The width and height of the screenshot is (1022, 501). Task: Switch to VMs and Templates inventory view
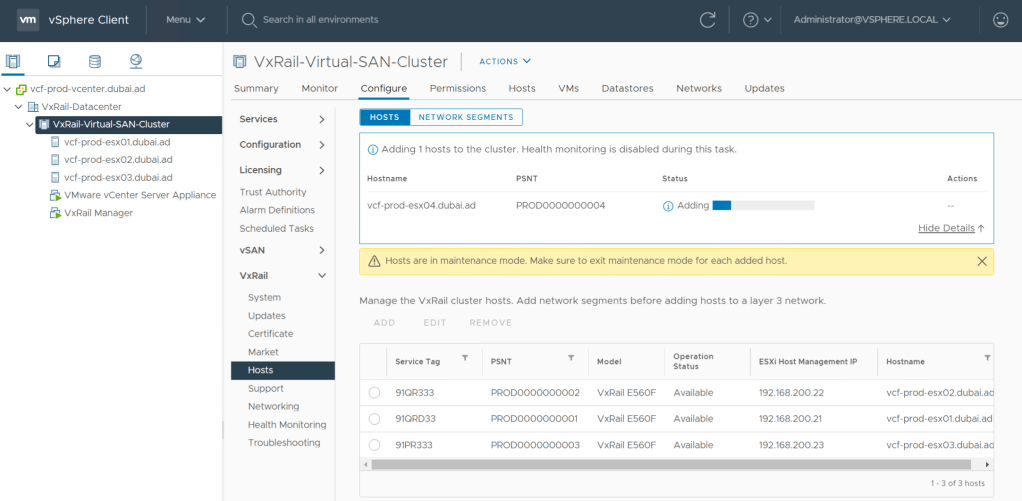coord(54,62)
